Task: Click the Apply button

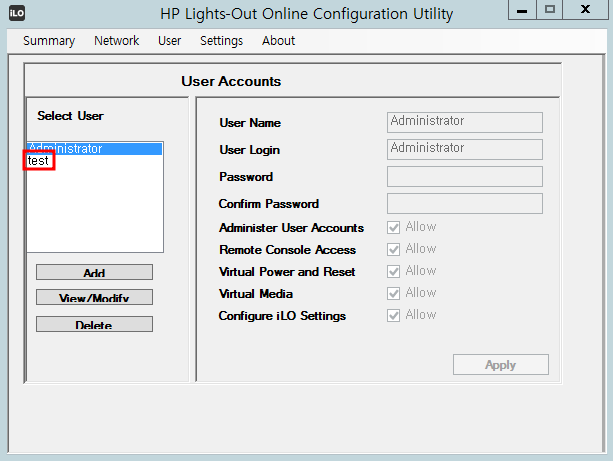Action: pos(501,365)
